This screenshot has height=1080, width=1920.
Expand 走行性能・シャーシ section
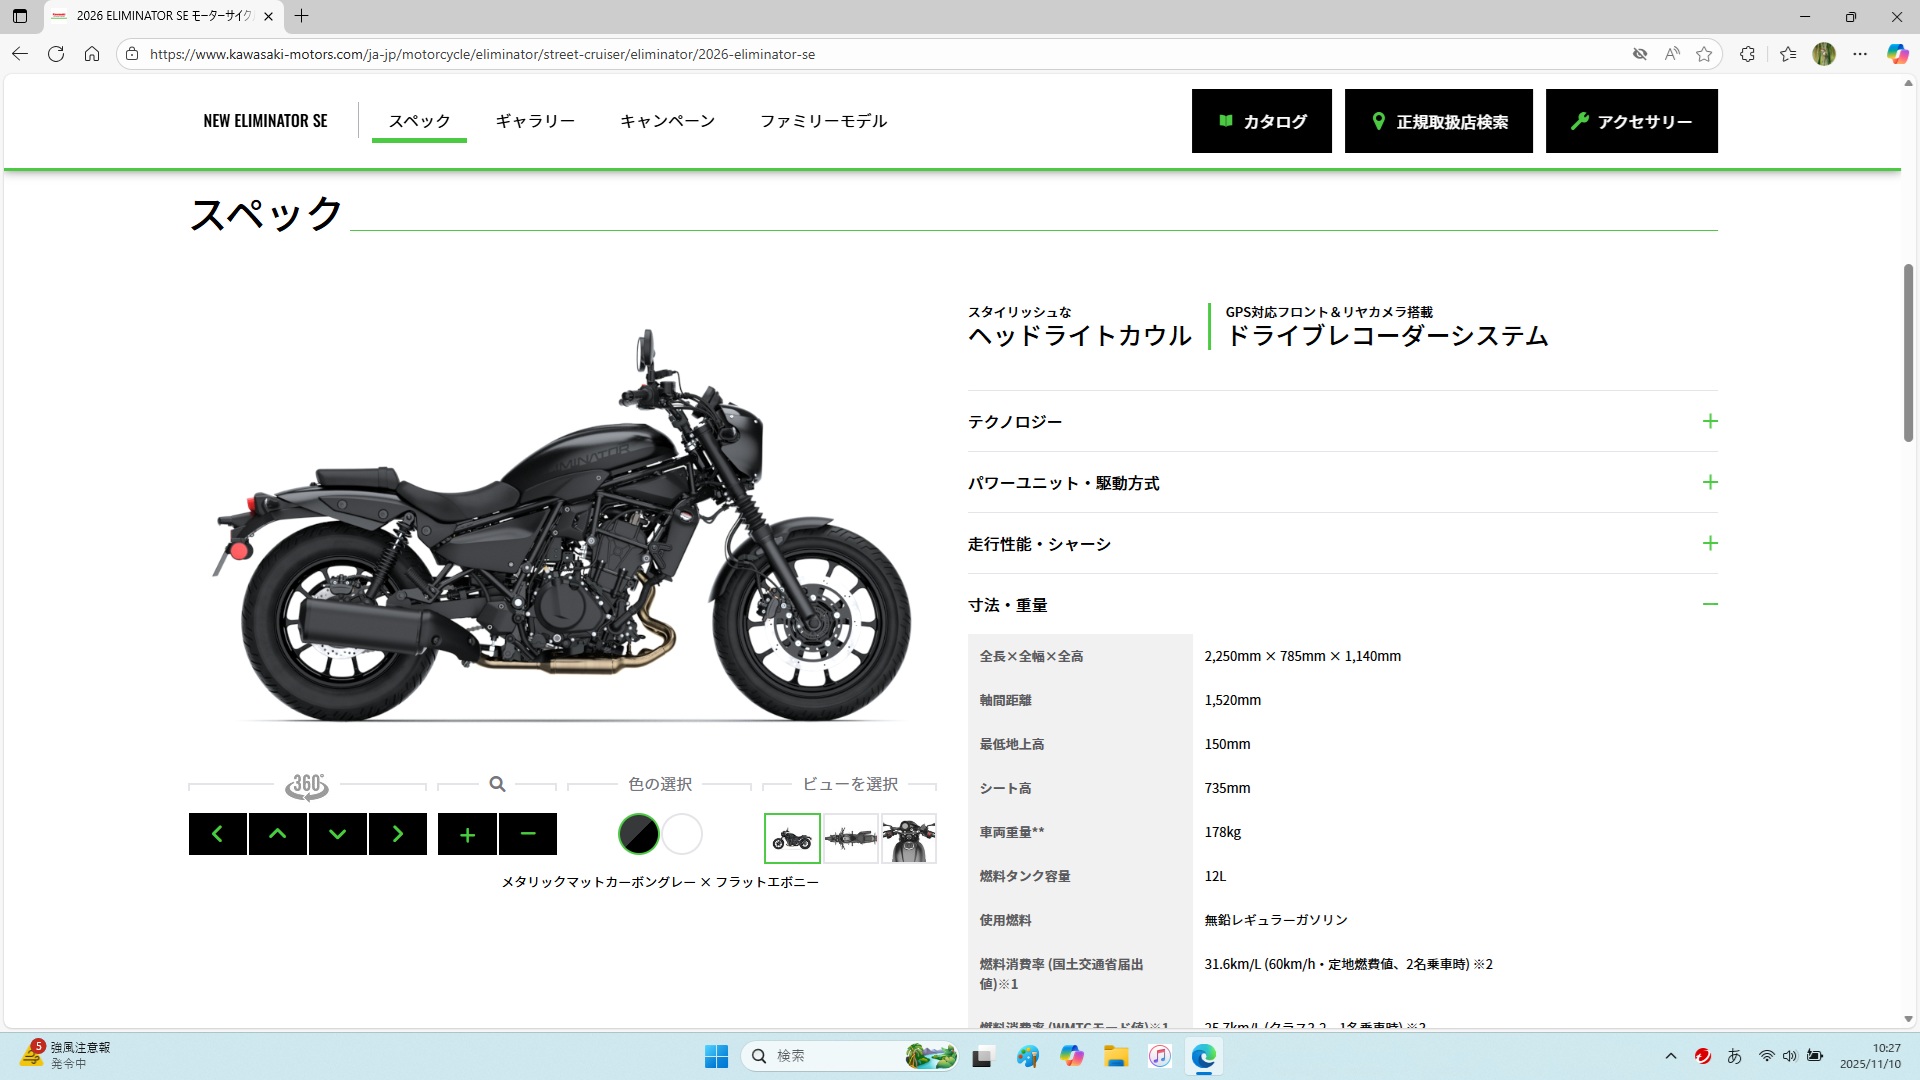pyautogui.click(x=1710, y=543)
